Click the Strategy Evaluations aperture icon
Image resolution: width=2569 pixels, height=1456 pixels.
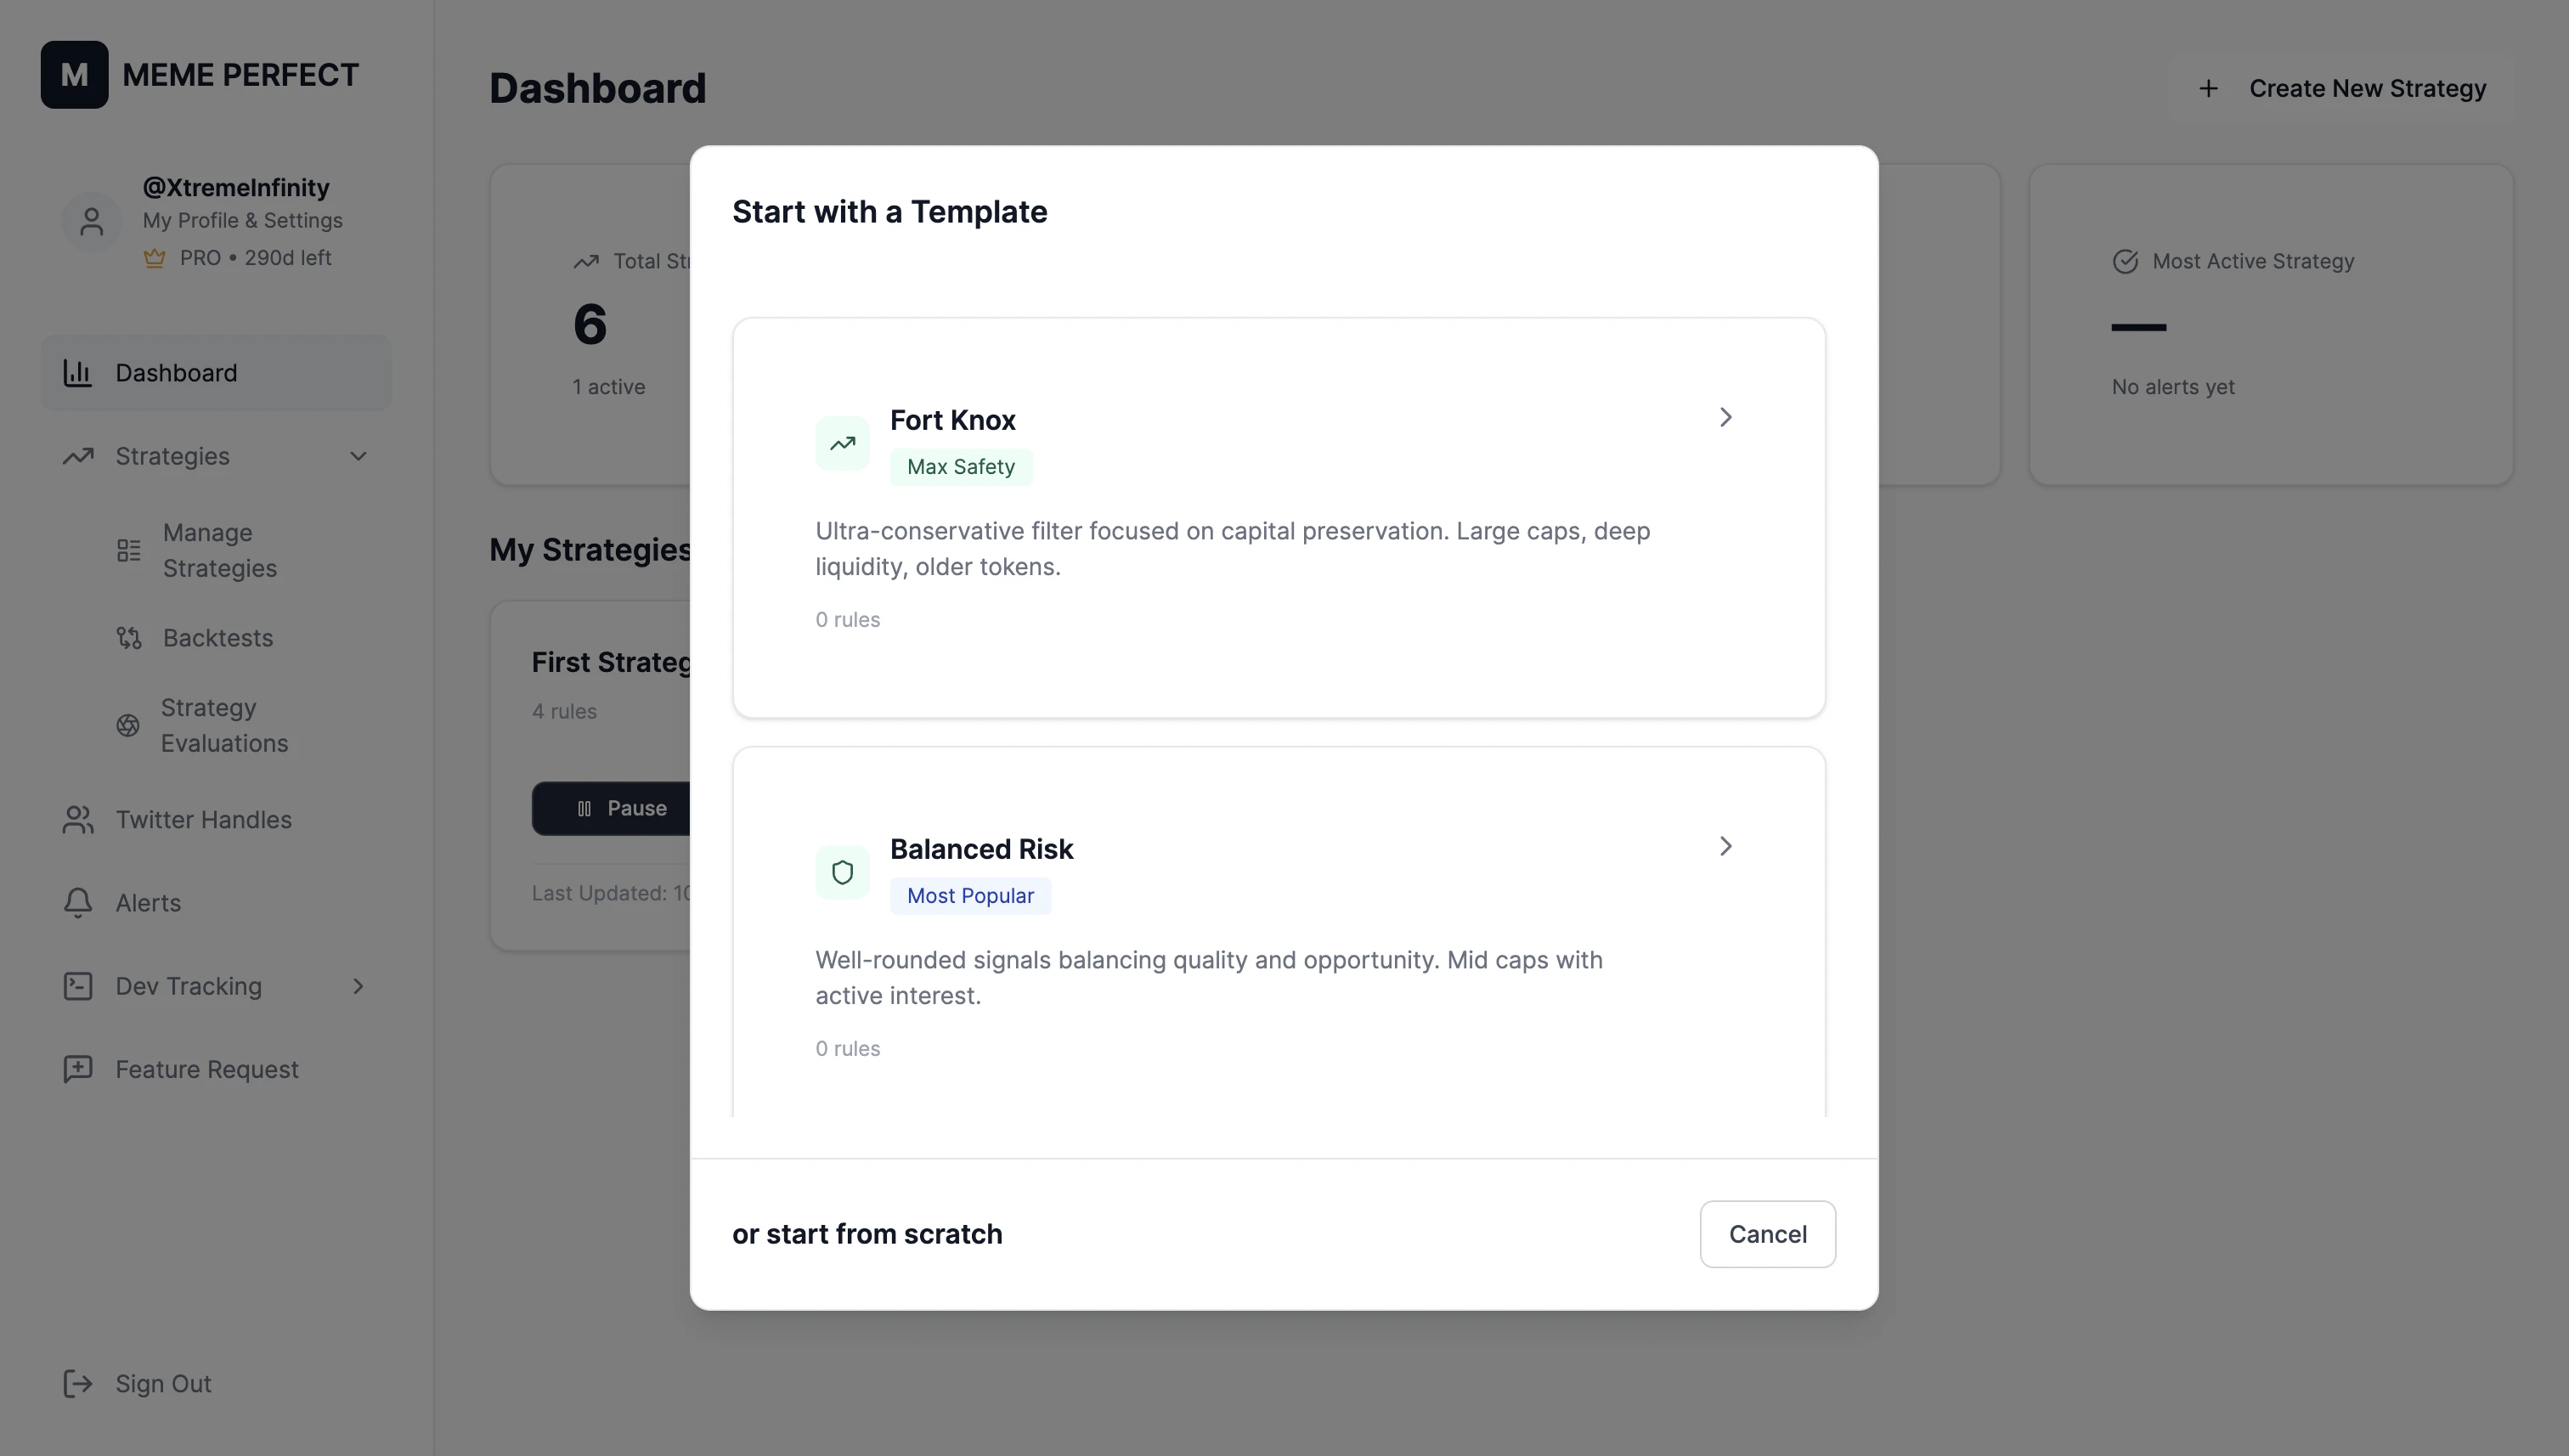pyautogui.click(x=128, y=725)
